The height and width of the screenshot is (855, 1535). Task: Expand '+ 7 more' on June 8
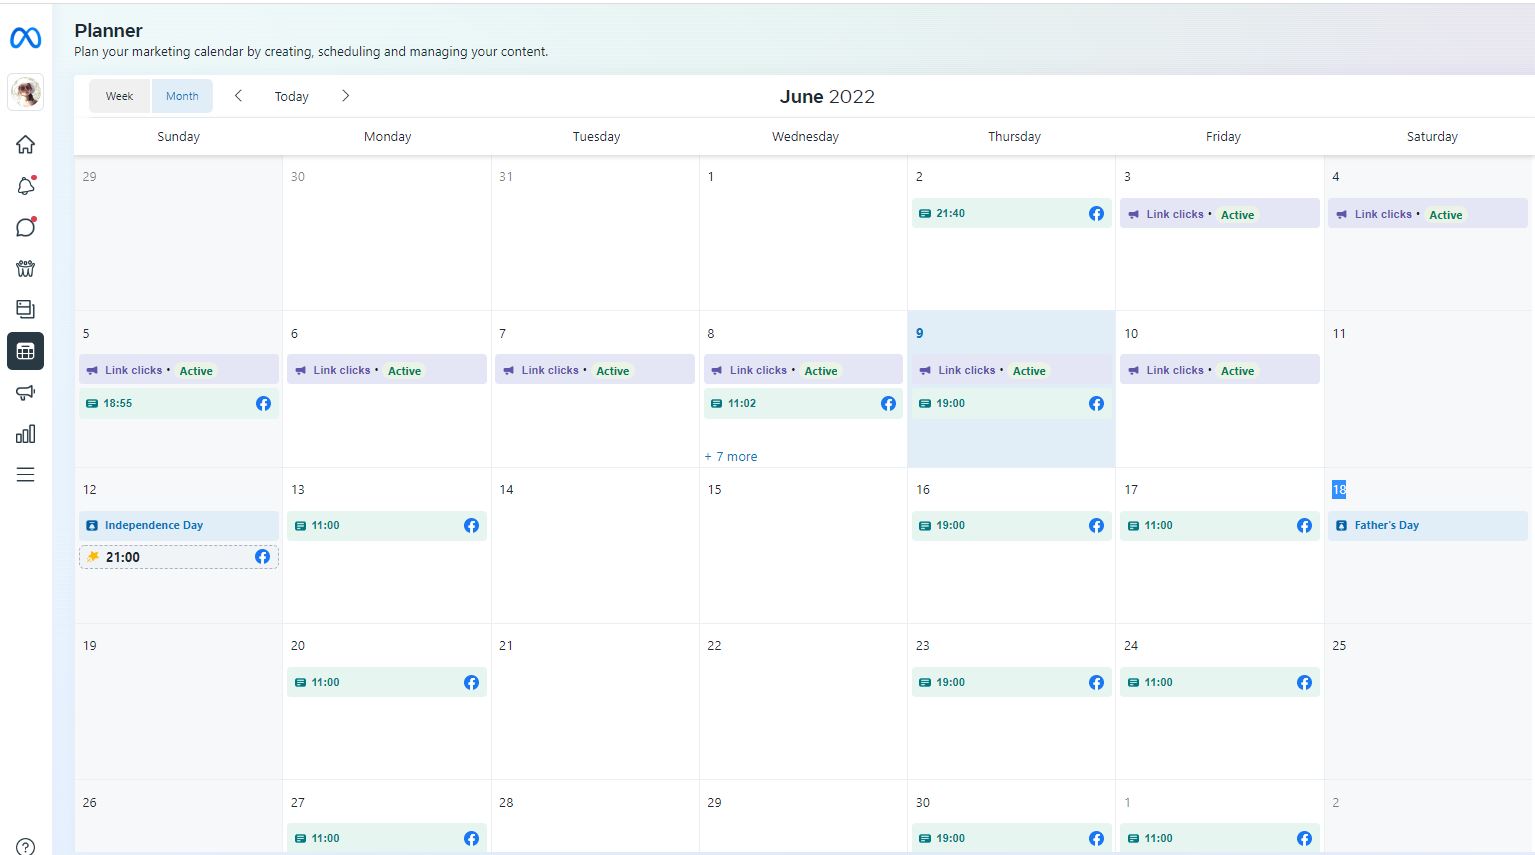(x=731, y=457)
